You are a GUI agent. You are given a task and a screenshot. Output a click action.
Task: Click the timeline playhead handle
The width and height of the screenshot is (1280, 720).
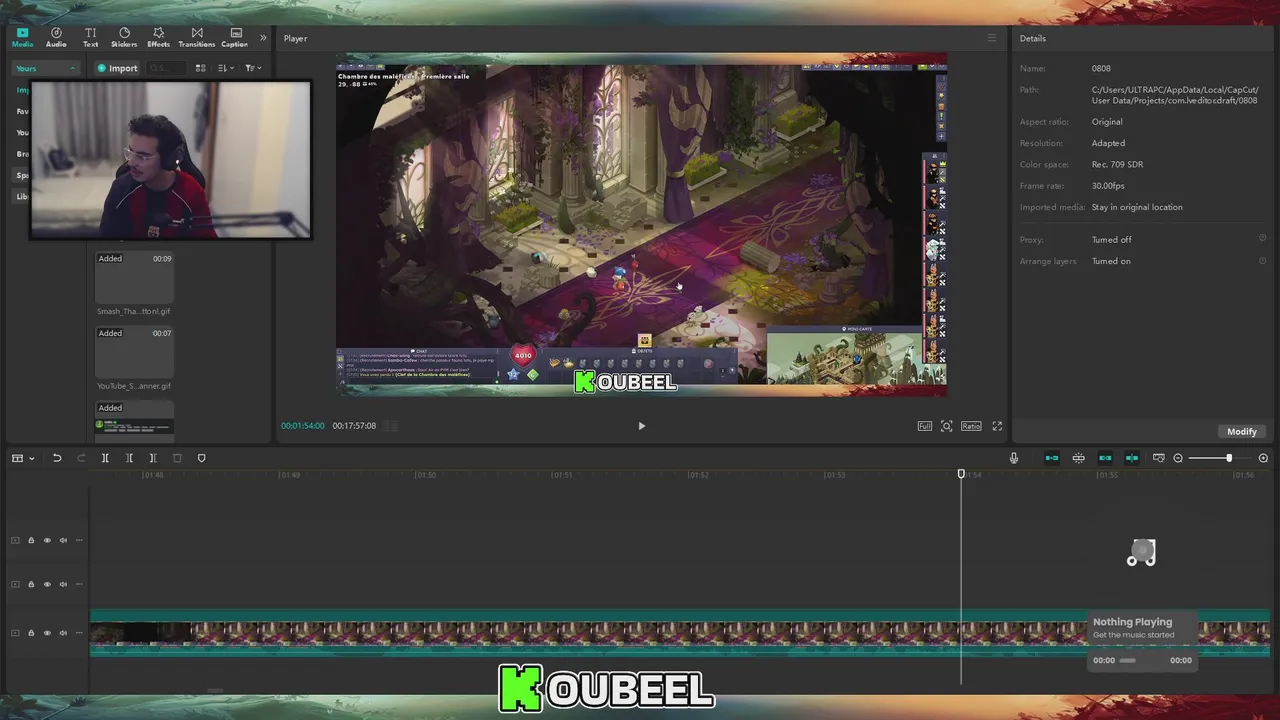(961, 474)
